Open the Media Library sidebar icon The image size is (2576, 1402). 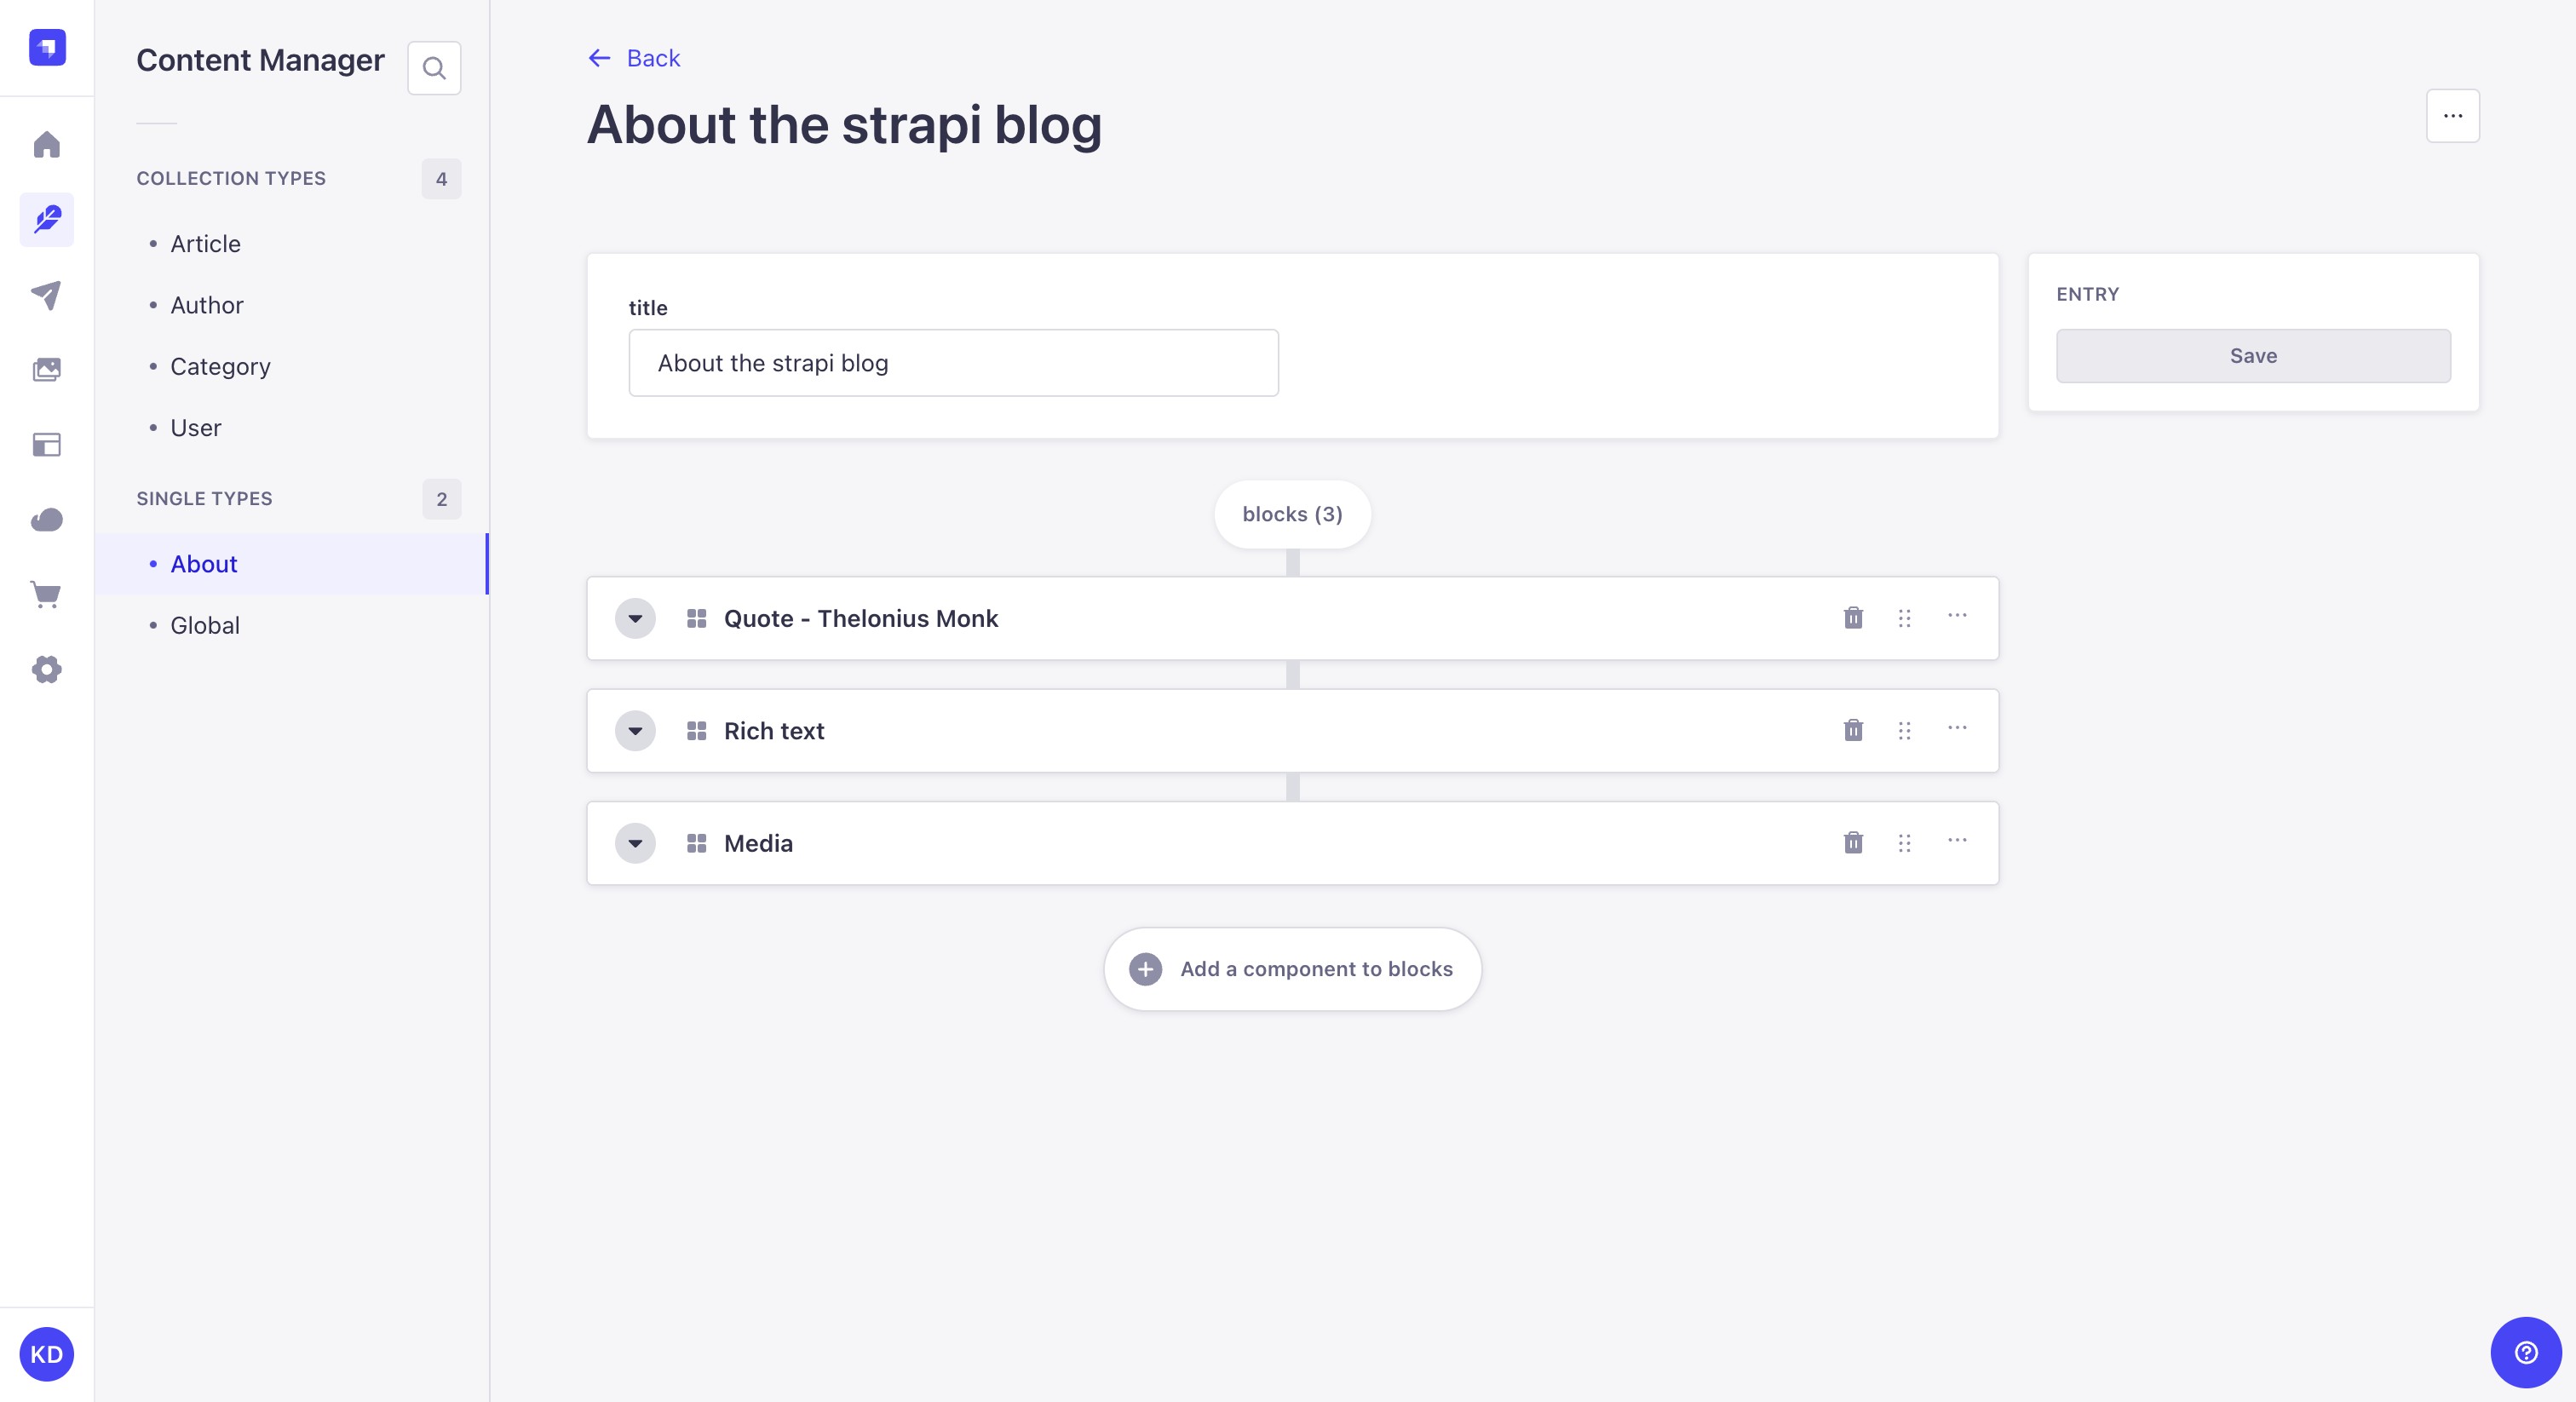click(47, 370)
